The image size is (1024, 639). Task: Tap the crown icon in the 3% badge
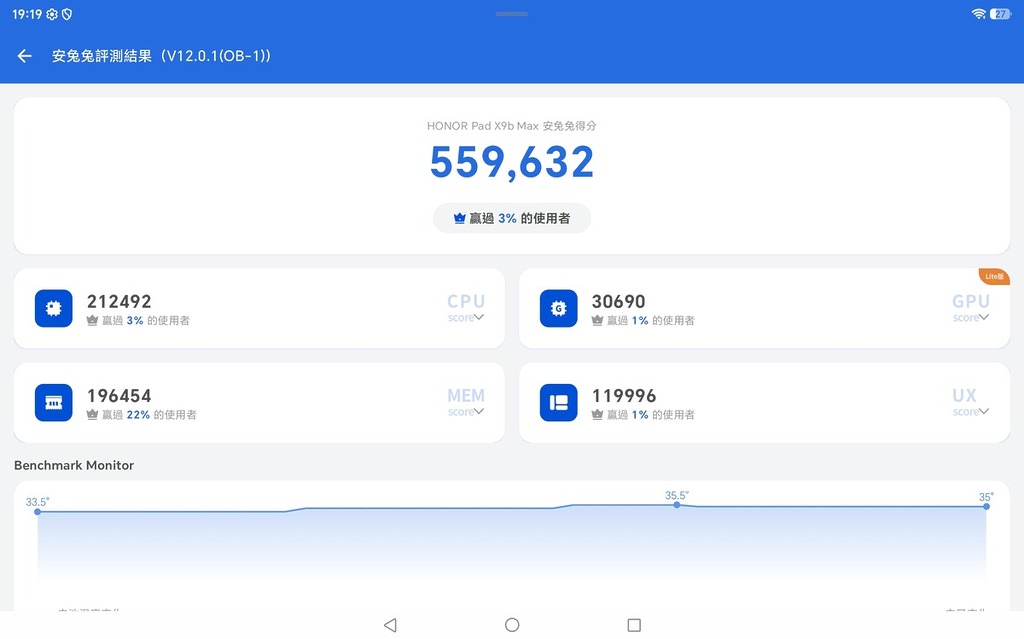[x=459, y=218]
